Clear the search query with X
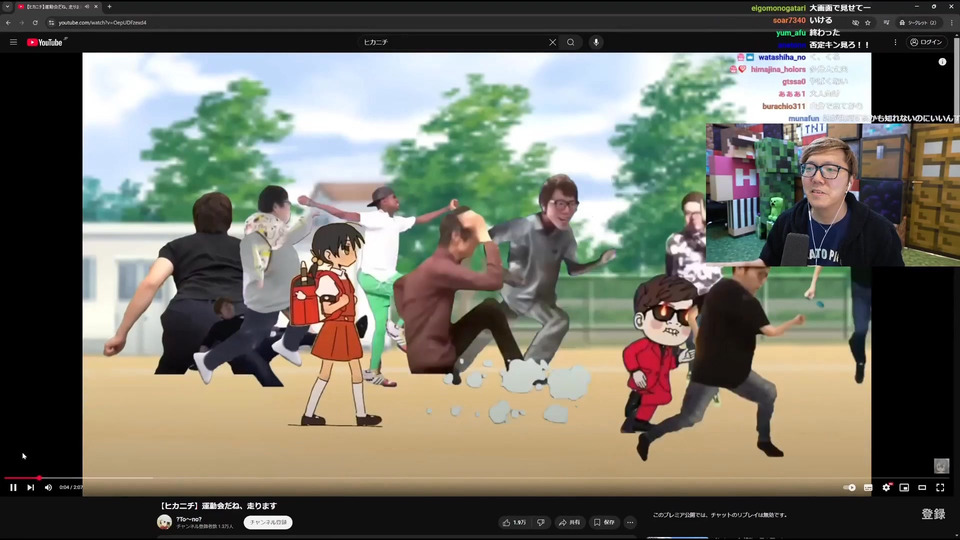The width and height of the screenshot is (960, 540). (552, 42)
